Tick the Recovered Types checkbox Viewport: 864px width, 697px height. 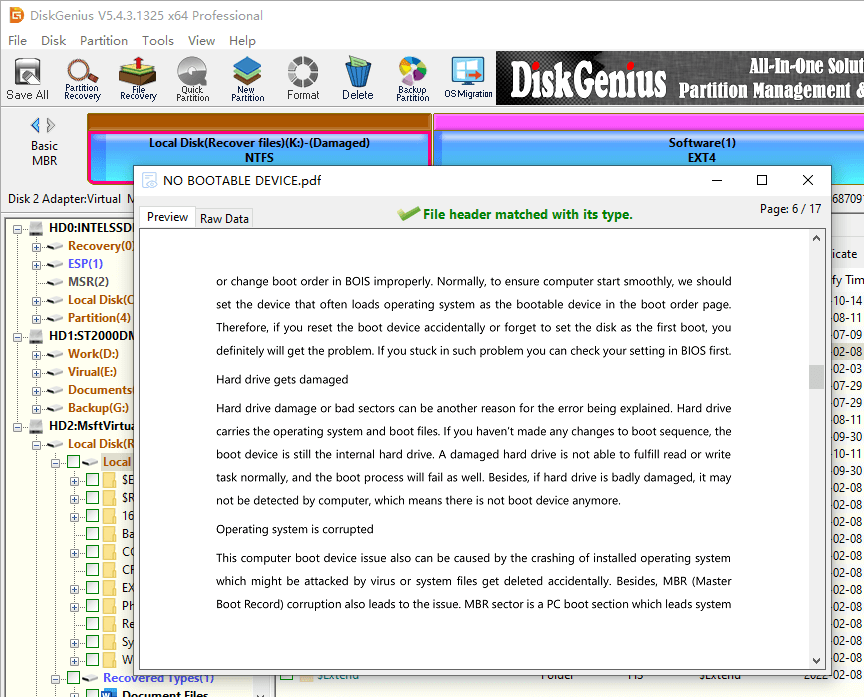[74, 678]
